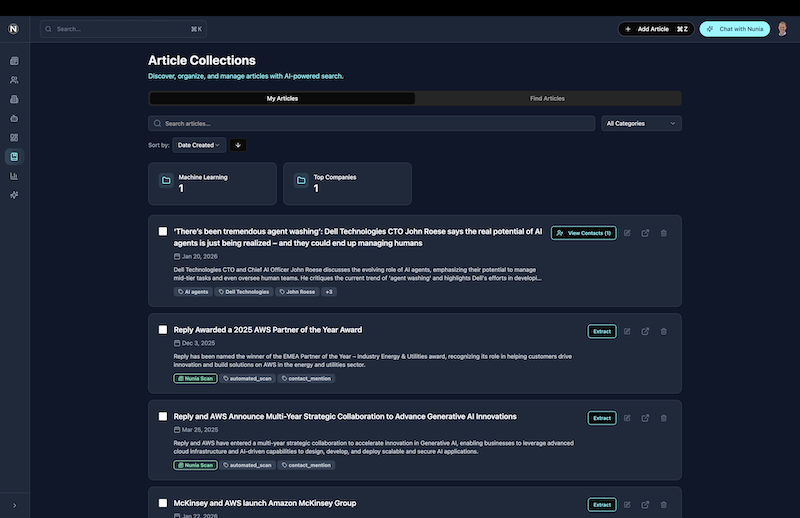Click contact_mention tag on Collaboration article

click(x=307, y=465)
